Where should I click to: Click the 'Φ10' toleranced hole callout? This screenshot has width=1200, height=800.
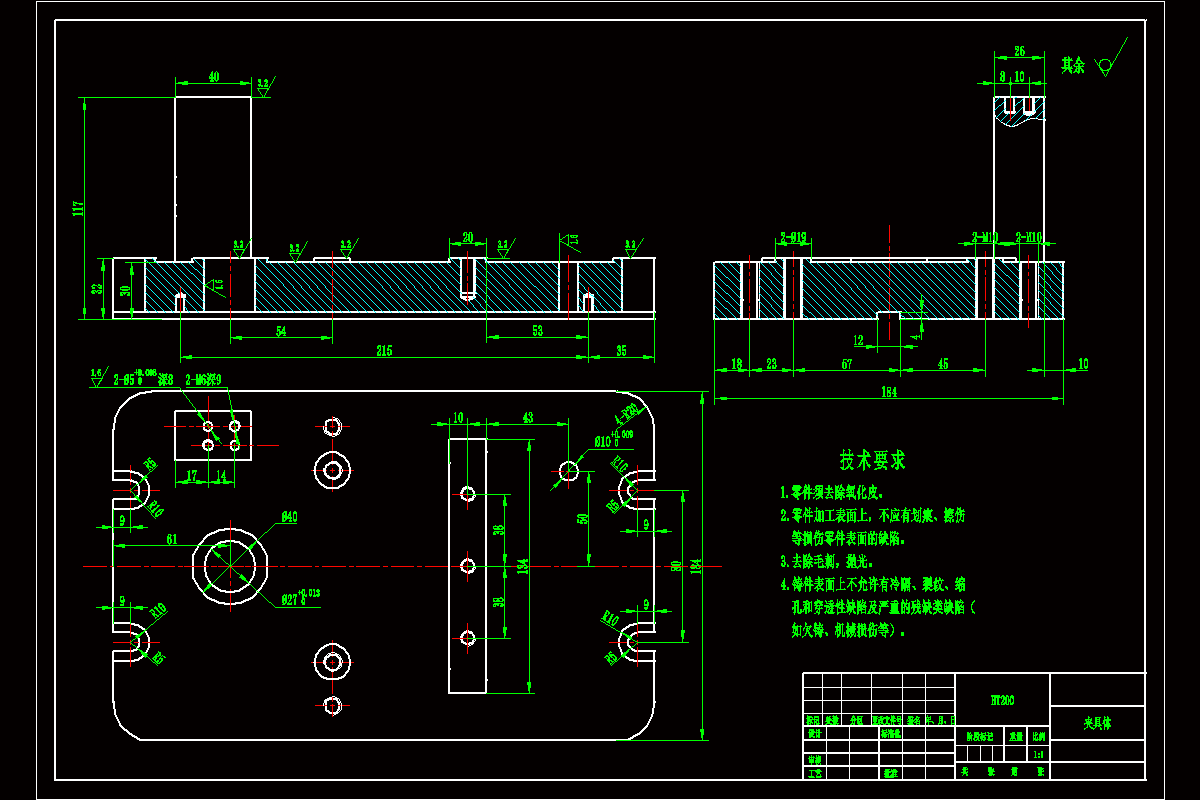tap(613, 439)
